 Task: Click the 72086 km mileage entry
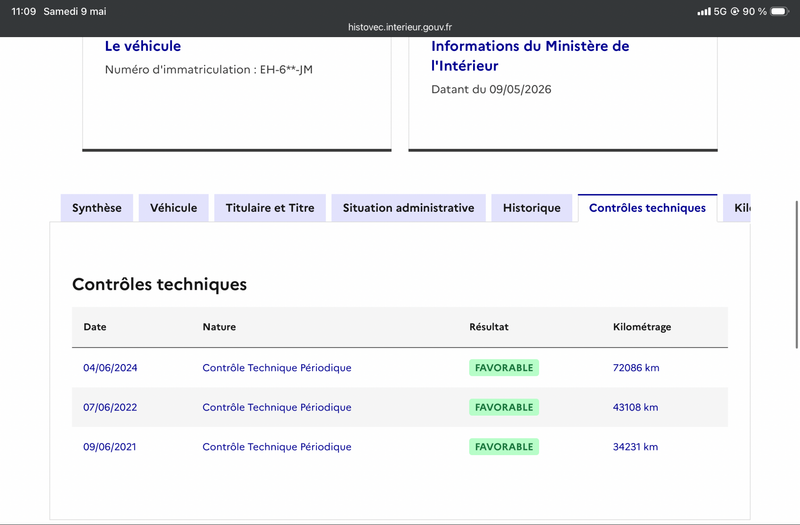636,368
